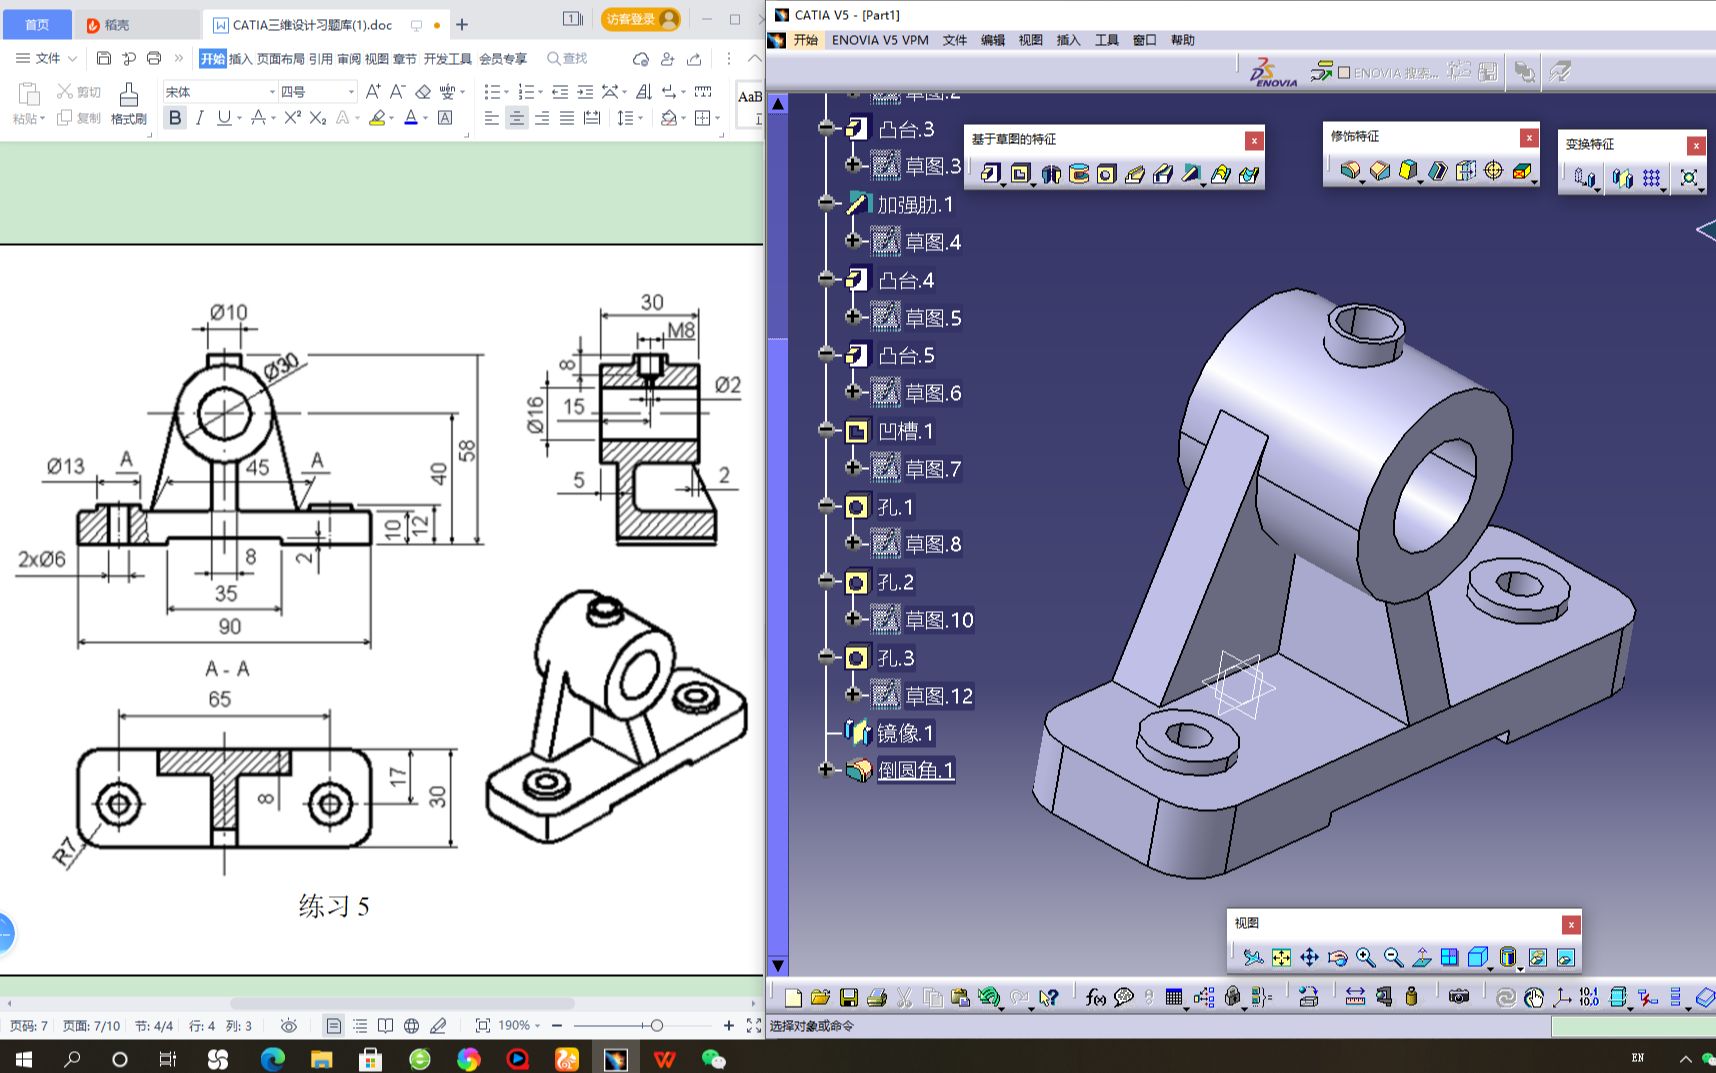Open the 页面布局 tab in WPS
Viewport: 1716px width, 1073px height.
point(280,58)
